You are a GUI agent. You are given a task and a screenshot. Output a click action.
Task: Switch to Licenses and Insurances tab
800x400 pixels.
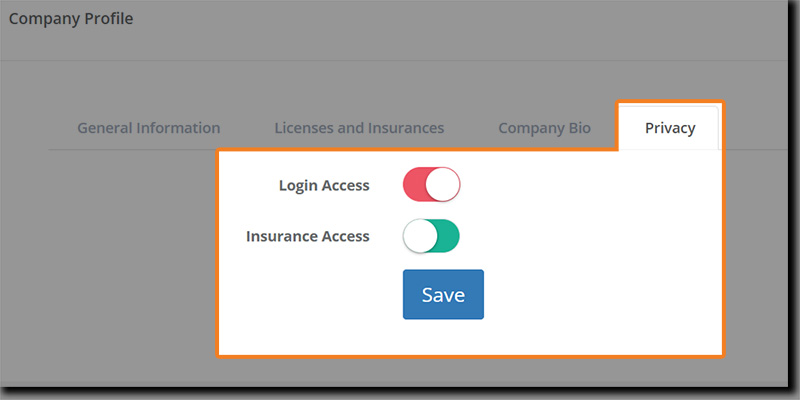(359, 128)
